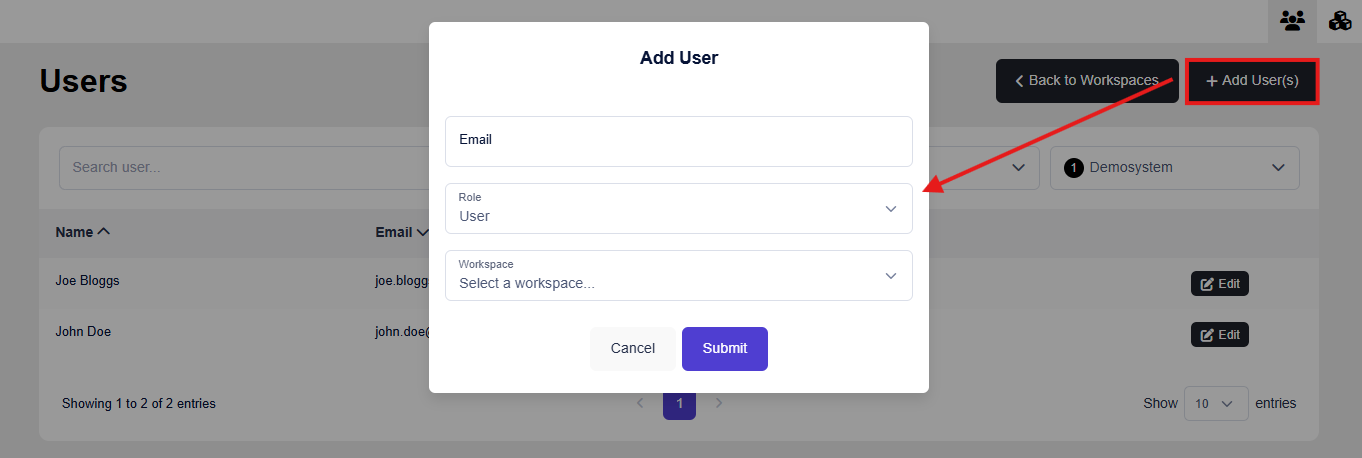Click the Email field in dialog

[678, 141]
